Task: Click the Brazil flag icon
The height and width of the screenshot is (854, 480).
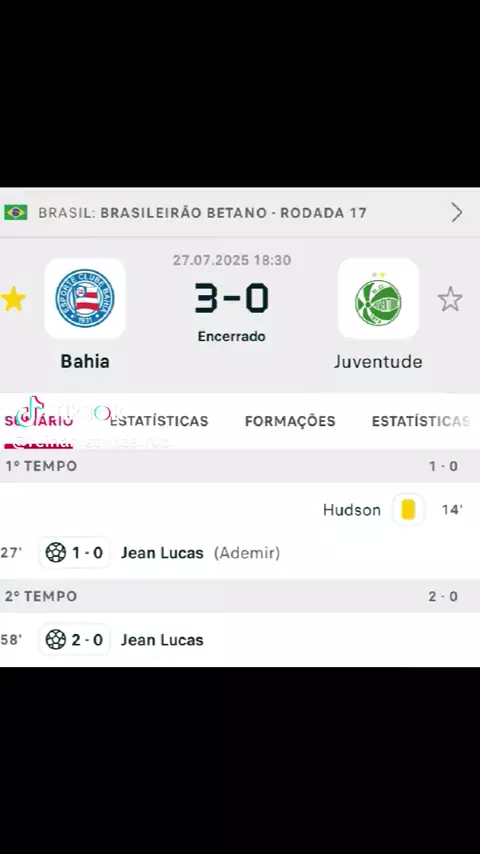Action: click(16, 212)
